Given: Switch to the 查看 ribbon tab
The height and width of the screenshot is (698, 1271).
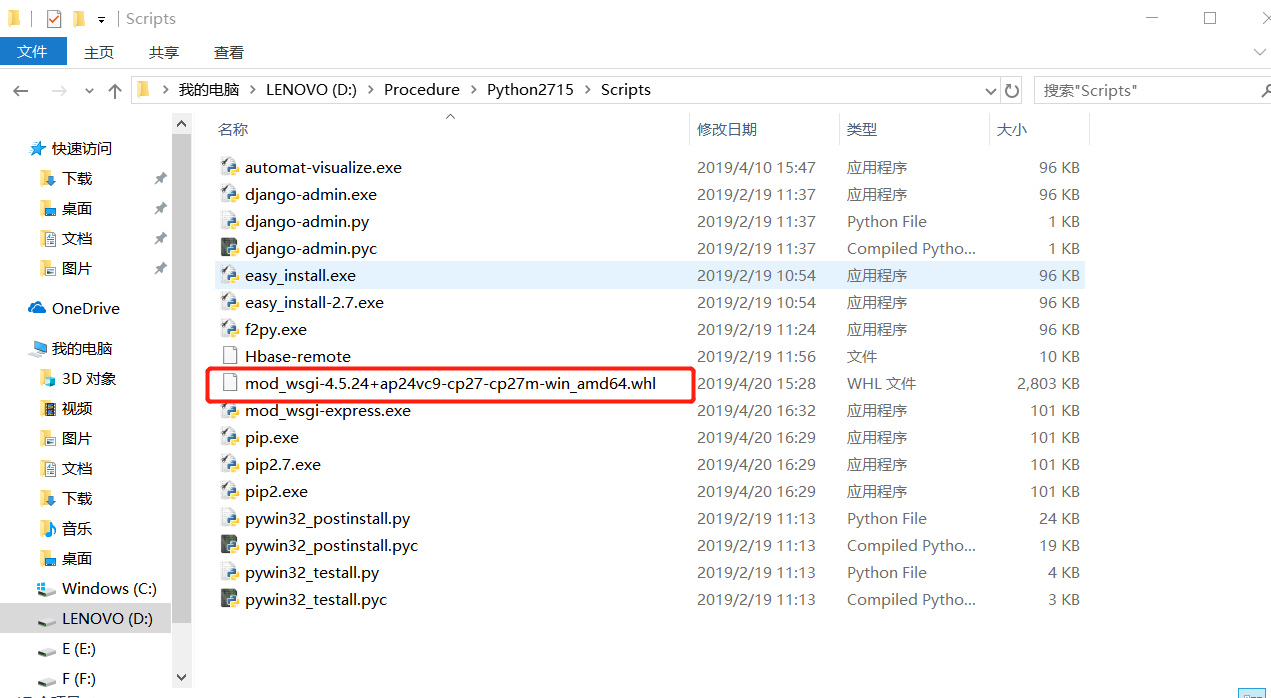Looking at the screenshot, I should click(228, 52).
